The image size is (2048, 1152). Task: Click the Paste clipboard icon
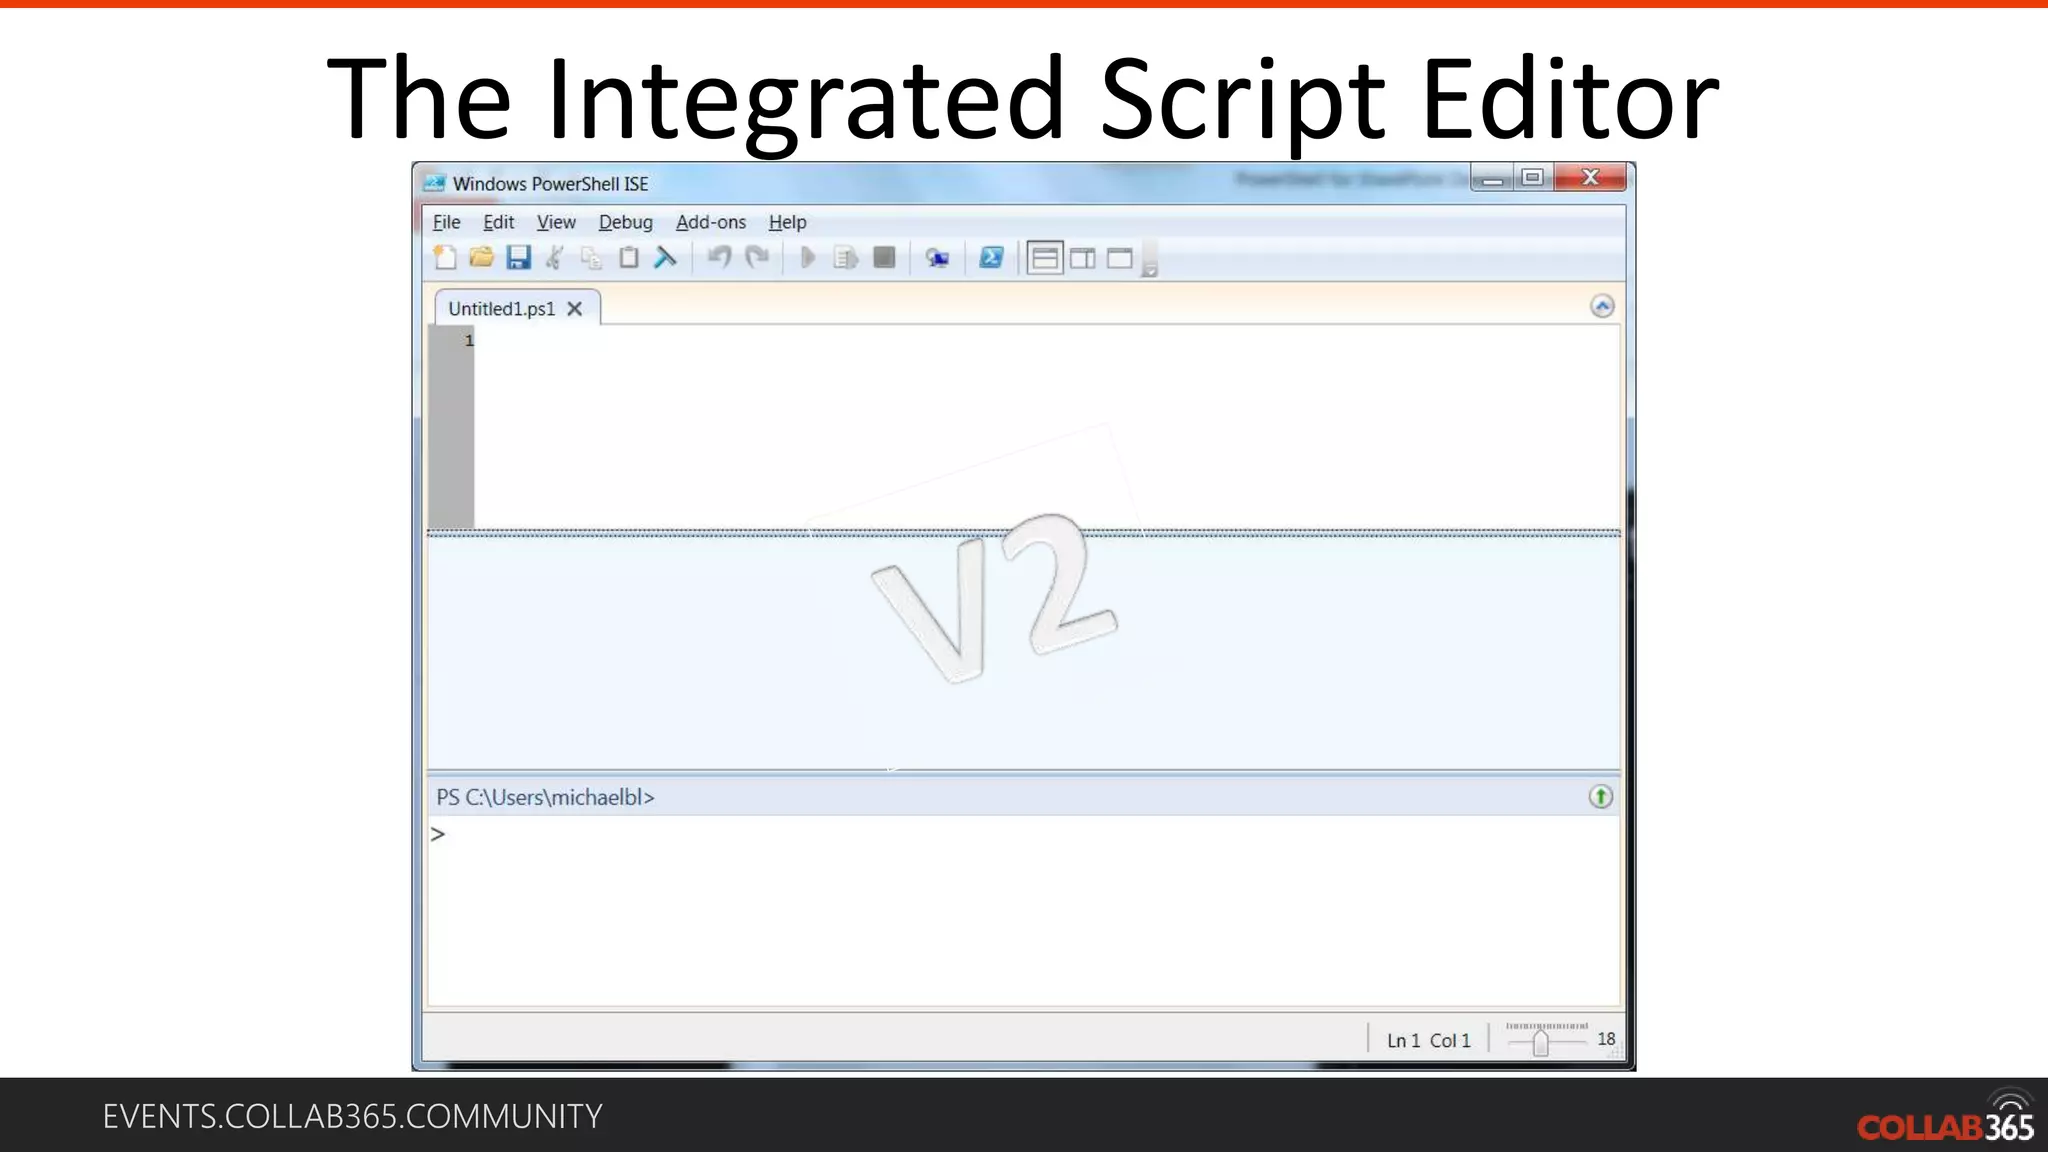pos(628,258)
